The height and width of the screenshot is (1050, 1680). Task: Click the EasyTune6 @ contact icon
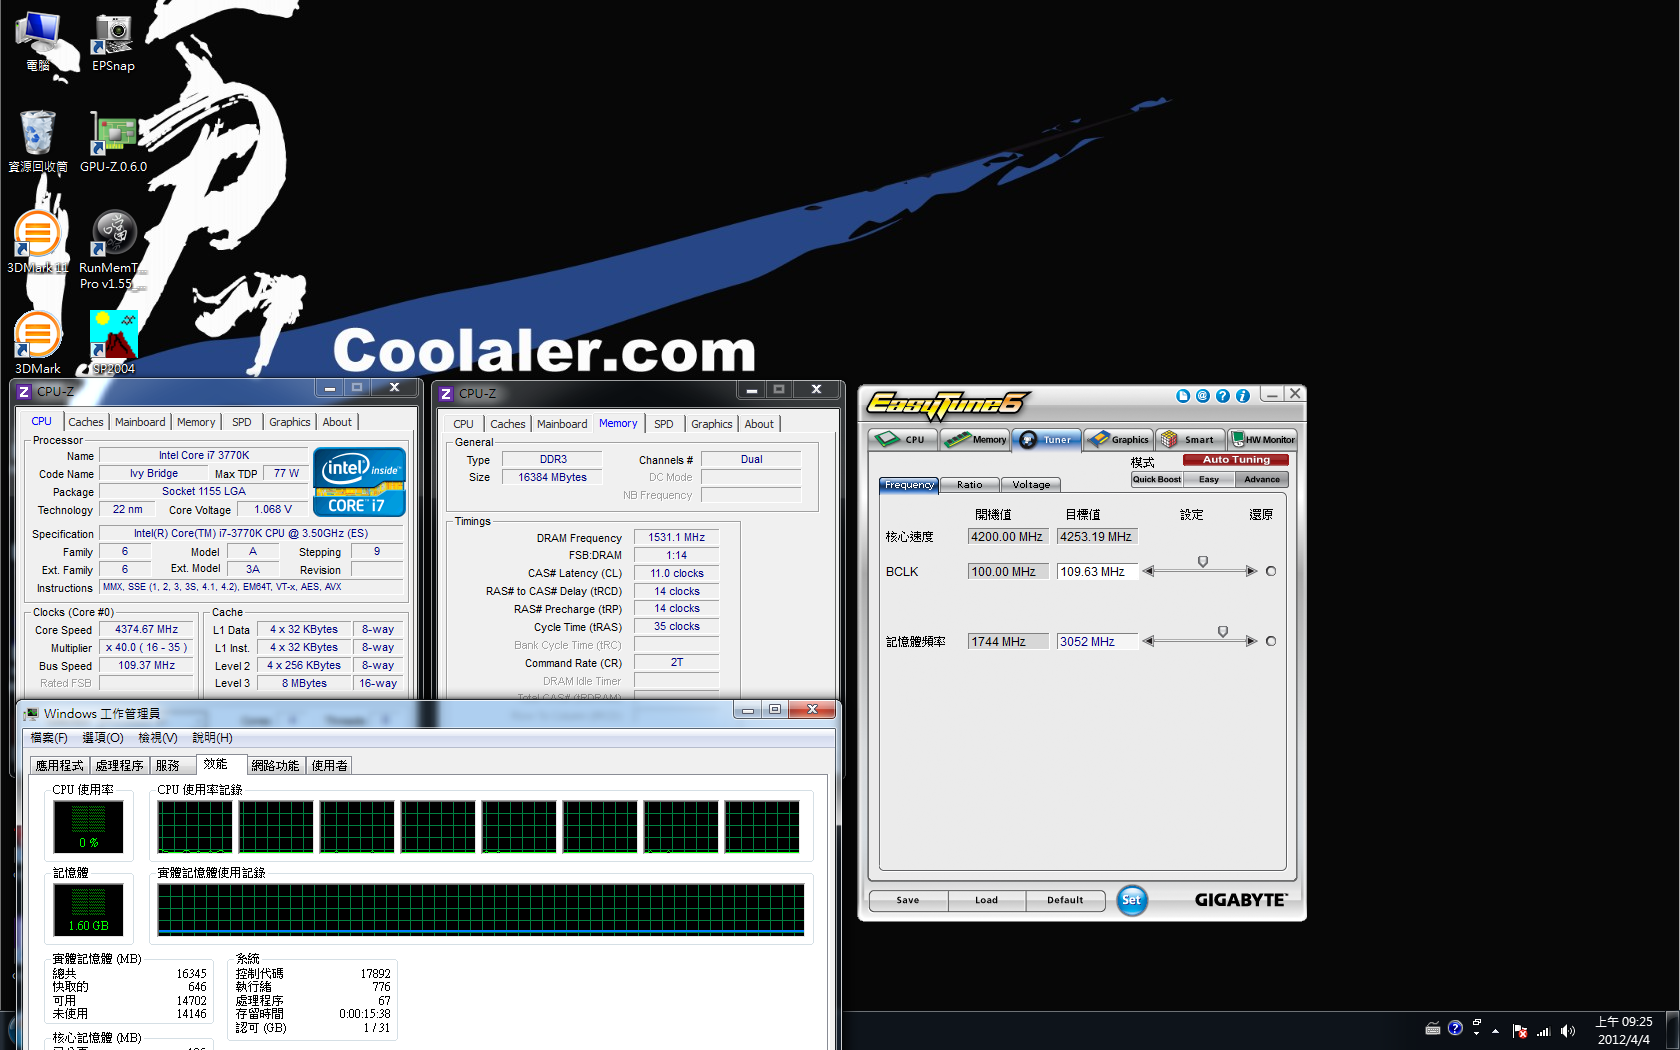click(x=1203, y=396)
